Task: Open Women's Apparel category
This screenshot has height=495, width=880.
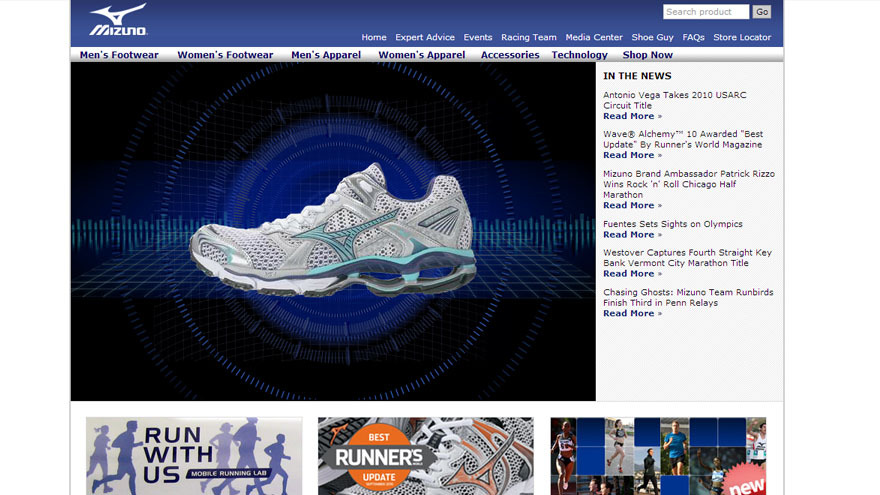Action: [x=421, y=55]
